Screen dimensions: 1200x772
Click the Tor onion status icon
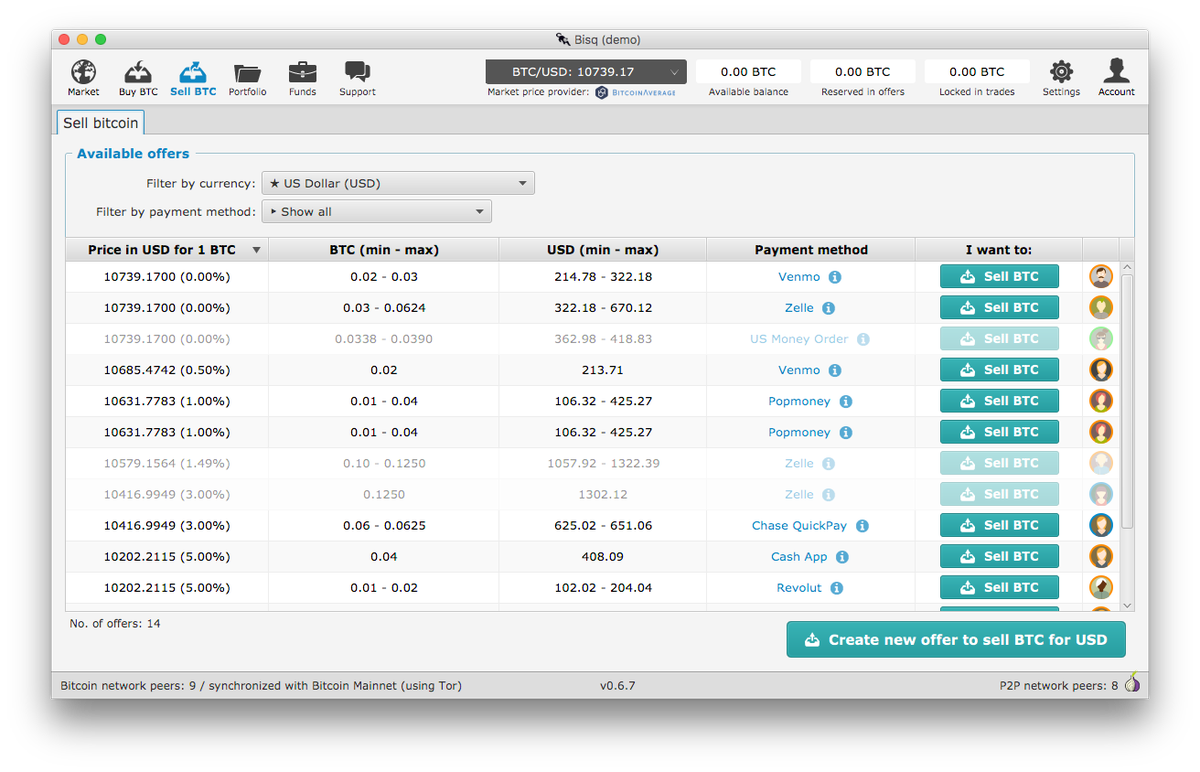click(1132, 684)
